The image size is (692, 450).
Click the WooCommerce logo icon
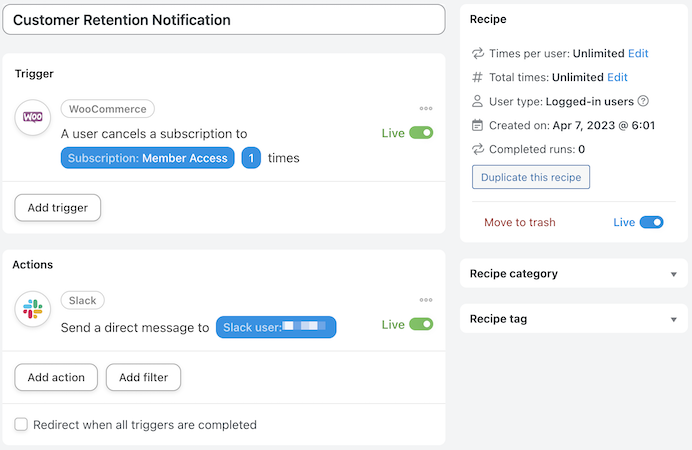point(33,117)
